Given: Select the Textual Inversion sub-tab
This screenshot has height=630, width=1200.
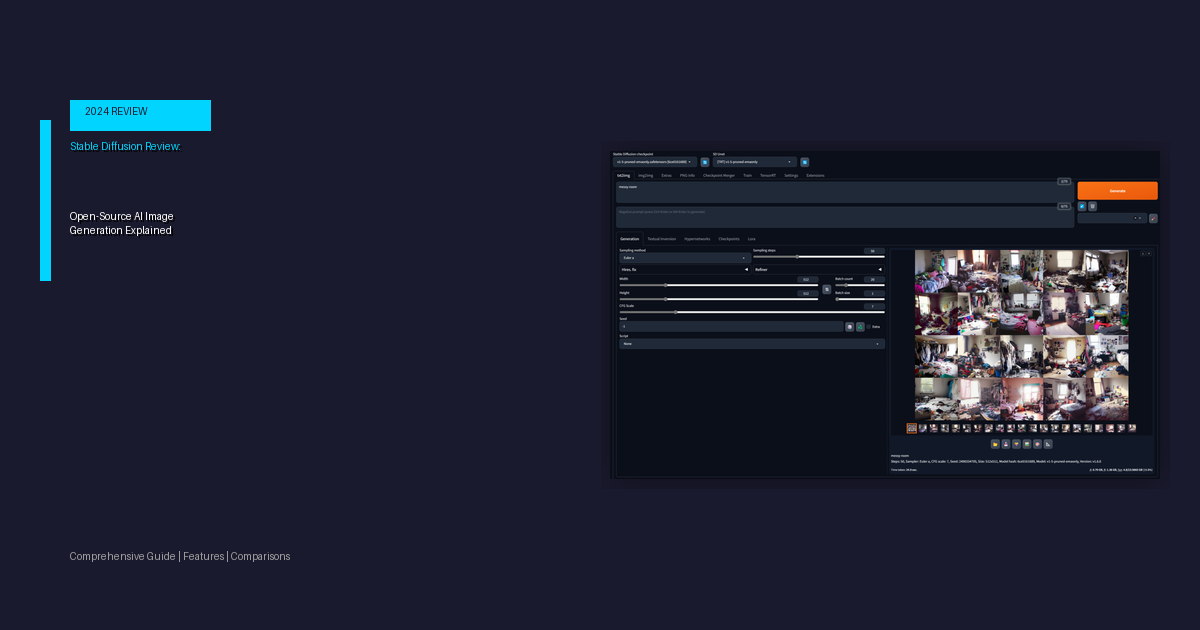Looking at the screenshot, I should 662,239.
